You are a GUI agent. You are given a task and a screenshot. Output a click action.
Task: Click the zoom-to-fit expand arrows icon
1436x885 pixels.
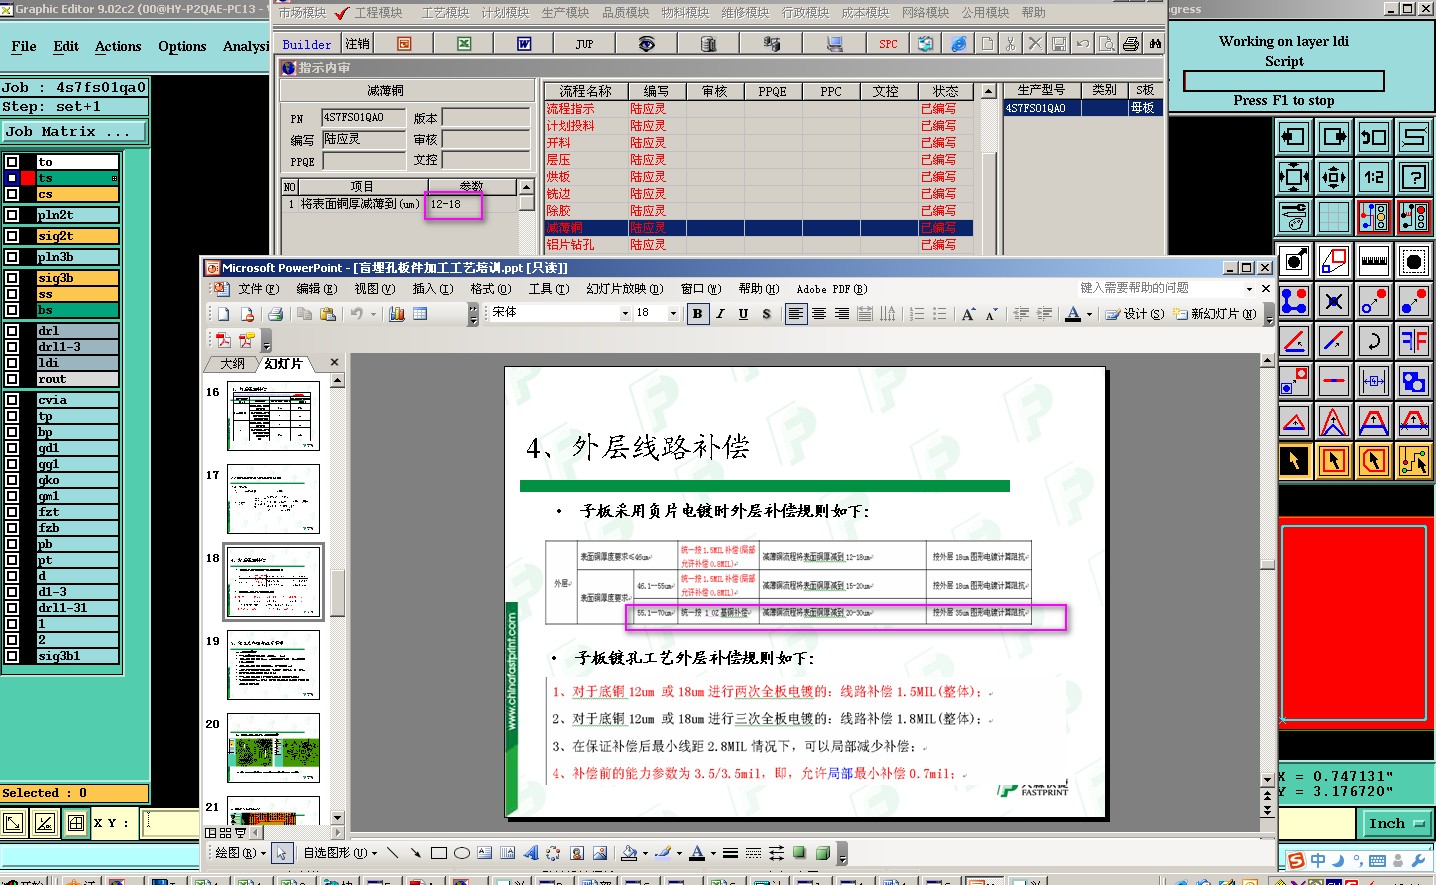pos(1294,177)
